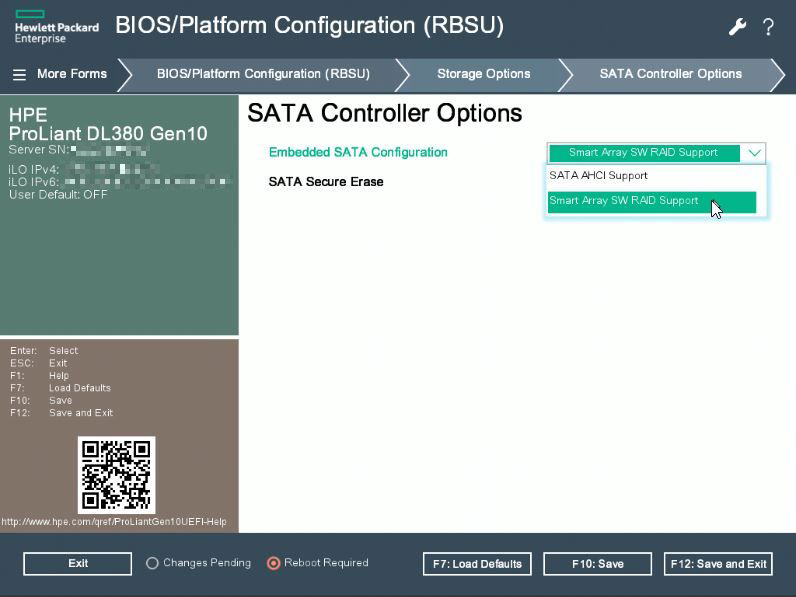This screenshot has width=796, height=597.
Task: Click the QR code image
Action: [x=117, y=474]
